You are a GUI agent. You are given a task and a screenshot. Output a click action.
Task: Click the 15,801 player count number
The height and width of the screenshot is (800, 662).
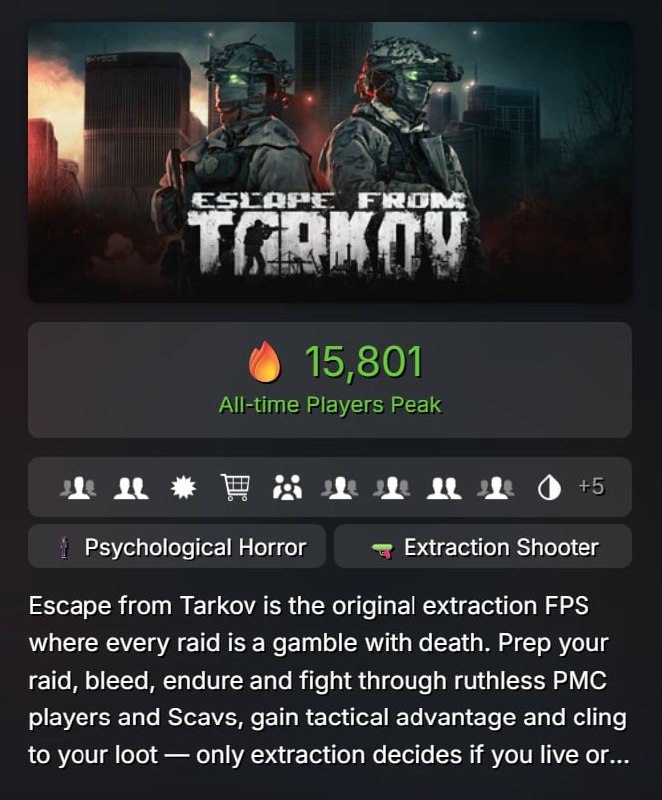coord(363,362)
